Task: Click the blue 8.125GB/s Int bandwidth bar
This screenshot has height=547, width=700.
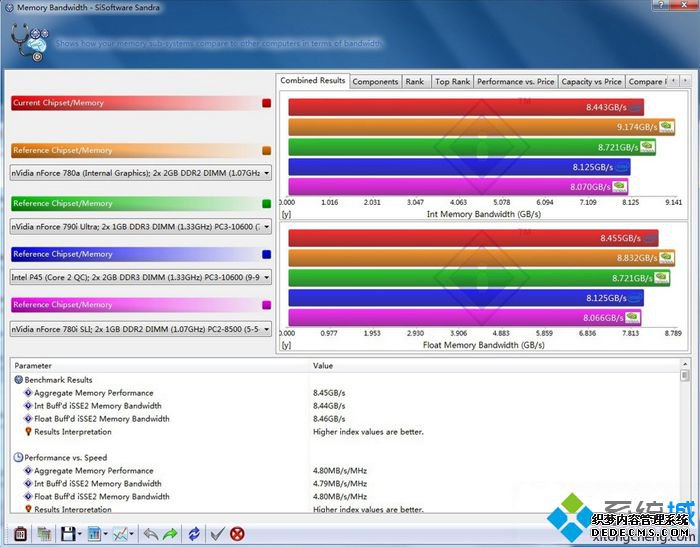Action: point(459,167)
